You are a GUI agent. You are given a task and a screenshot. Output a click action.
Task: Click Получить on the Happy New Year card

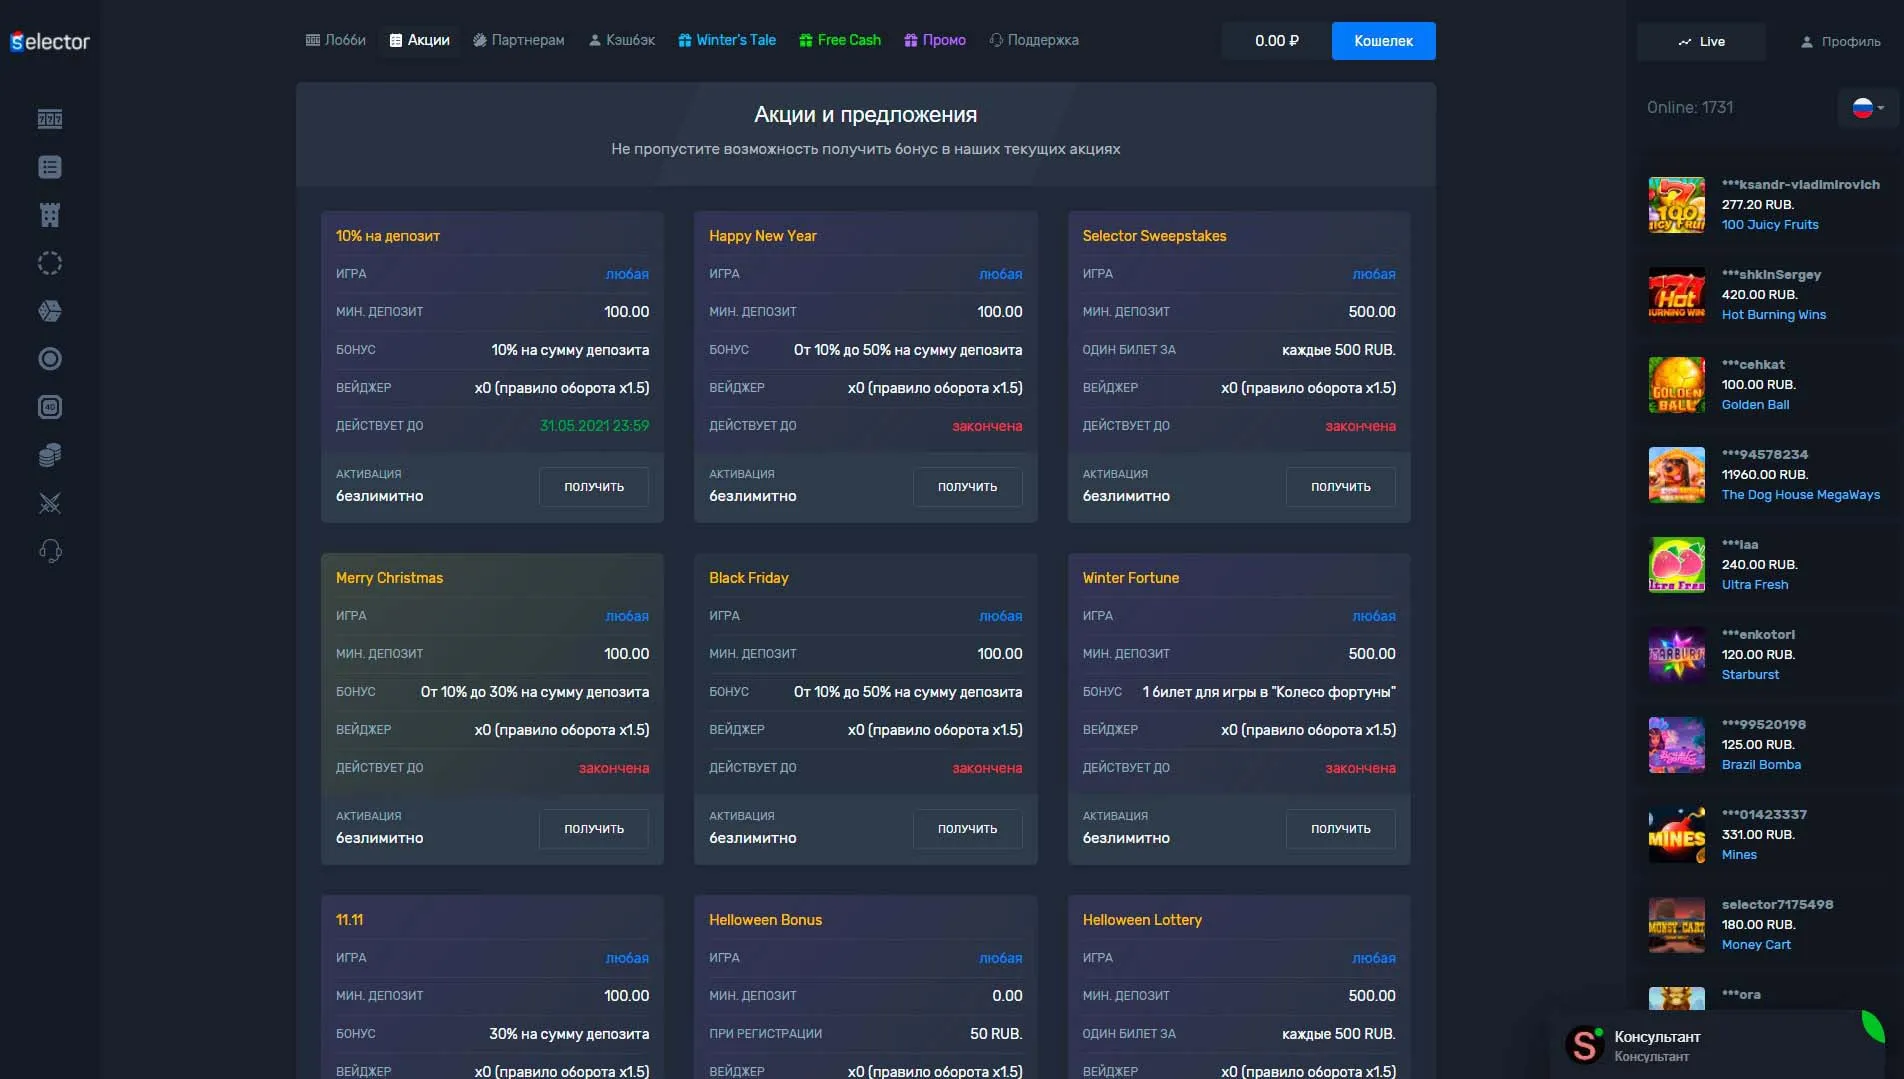pos(968,487)
